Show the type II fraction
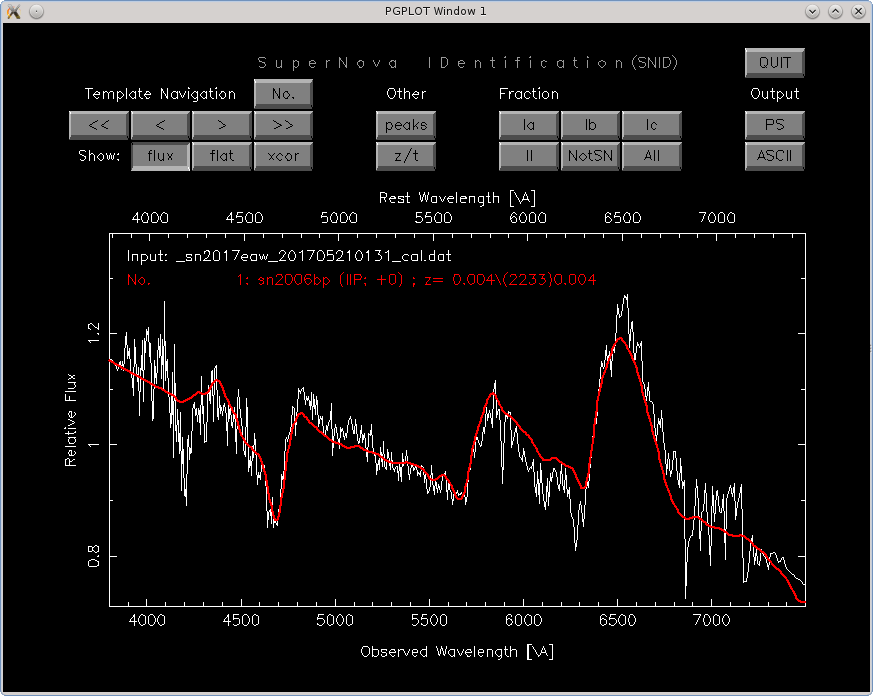 (x=529, y=156)
